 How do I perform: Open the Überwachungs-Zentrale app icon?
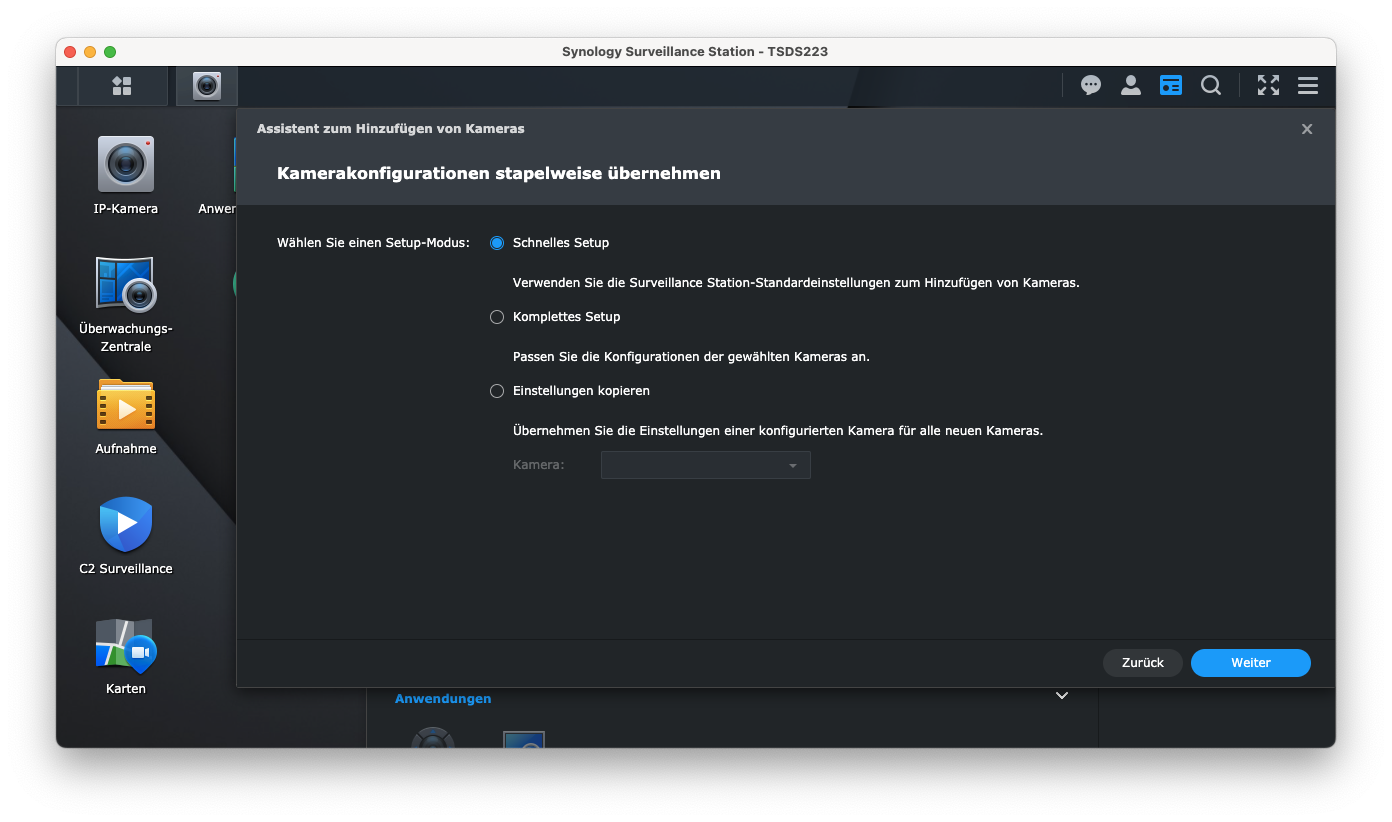[126, 285]
